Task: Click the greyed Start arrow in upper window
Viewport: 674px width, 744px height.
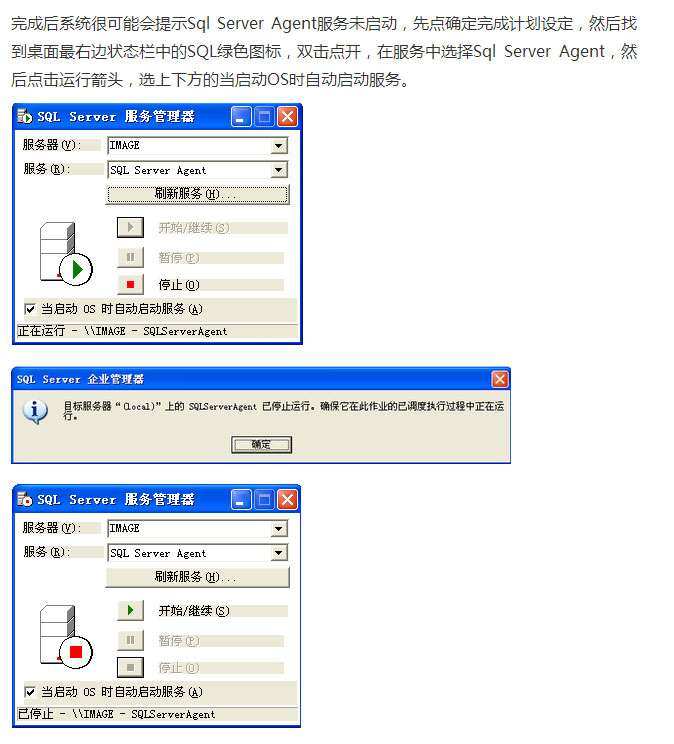Action: [130, 227]
